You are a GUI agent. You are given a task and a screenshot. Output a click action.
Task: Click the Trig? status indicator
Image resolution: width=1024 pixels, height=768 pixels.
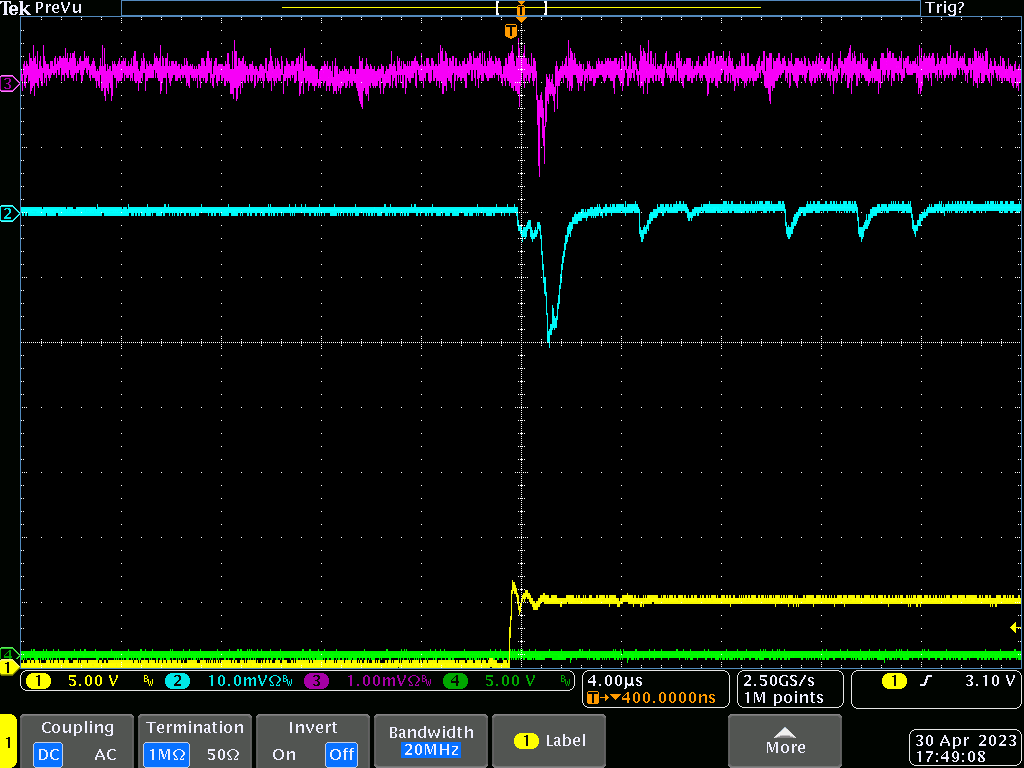click(x=945, y=8)
